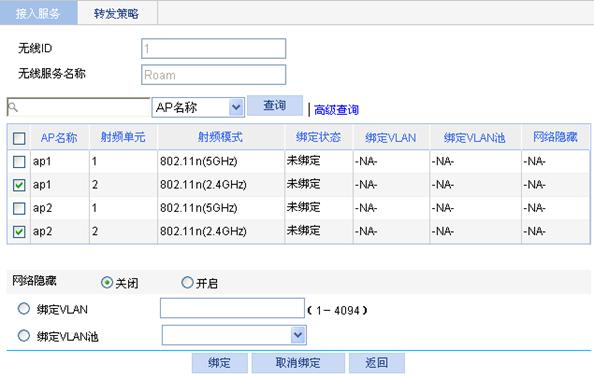Sort by the 网络隐藏 column header
Viewport: 594px width, 378px height.
555,137
